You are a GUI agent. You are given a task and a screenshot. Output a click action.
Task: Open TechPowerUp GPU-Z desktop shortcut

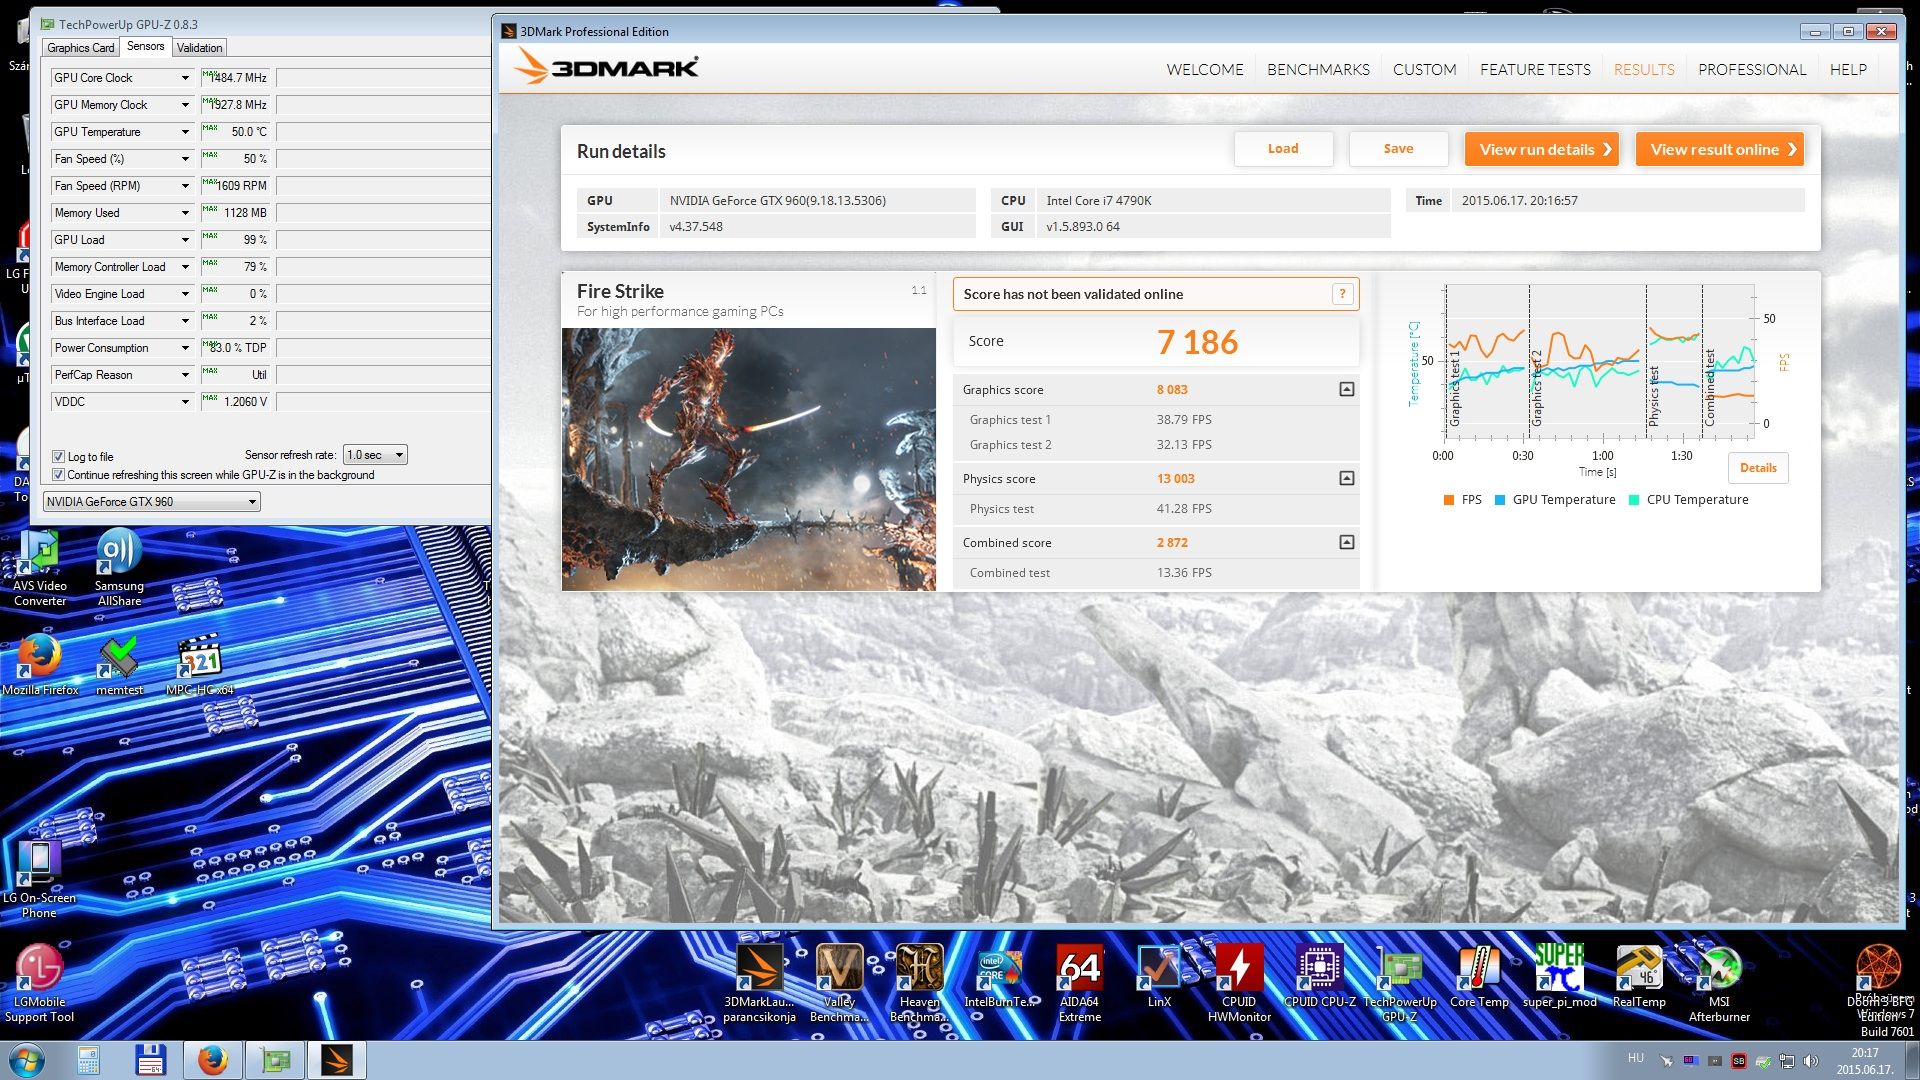coord(1400,983)
